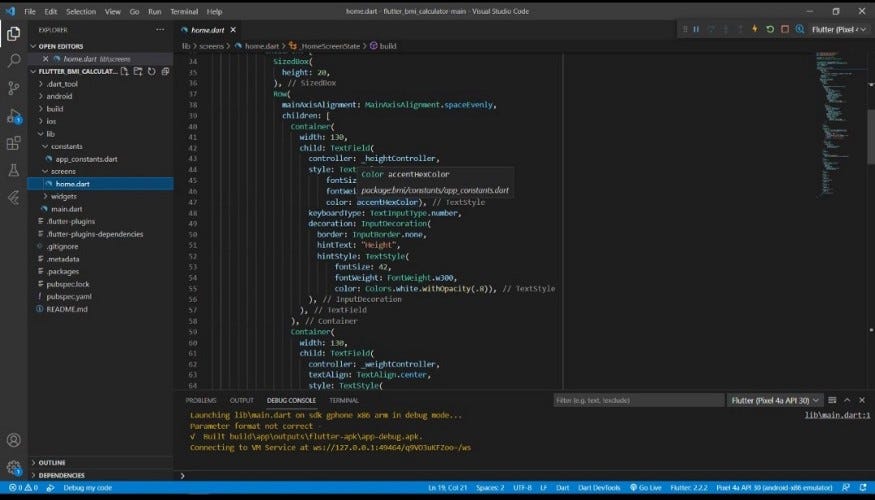The image size is (875, 500).
Task: Trigger Flutter hot reload lightning icon
Action: [755, 29]
